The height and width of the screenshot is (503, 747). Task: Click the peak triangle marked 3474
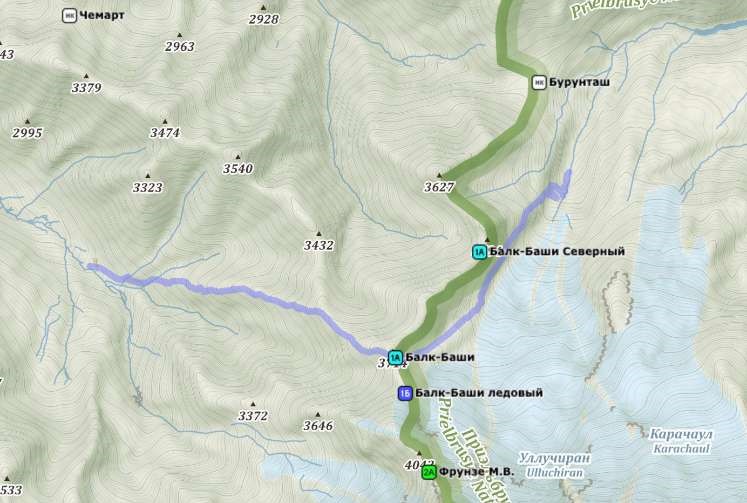165,121
